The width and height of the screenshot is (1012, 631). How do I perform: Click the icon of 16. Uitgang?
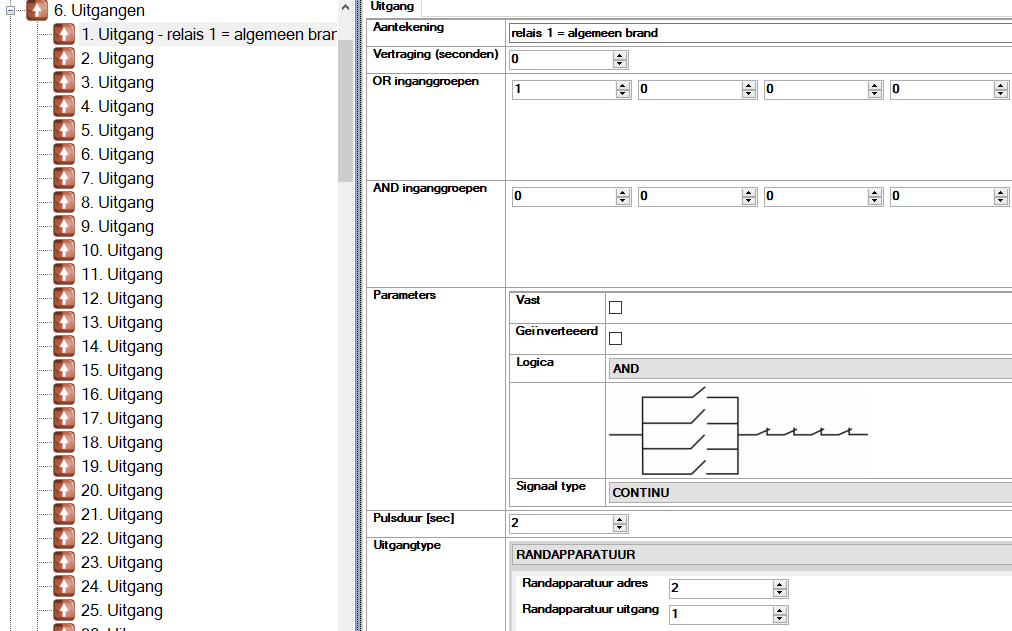pyautogui.click(x=64, y=394)
